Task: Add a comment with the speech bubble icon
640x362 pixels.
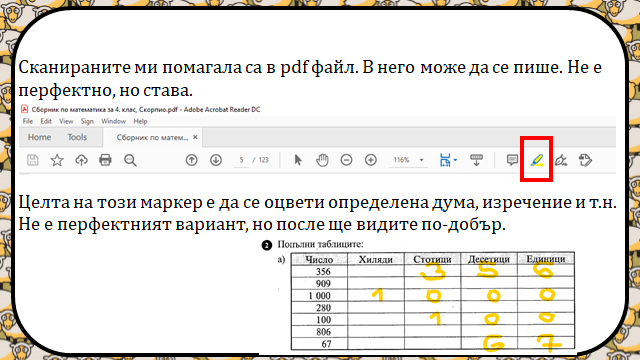Action: point(512,160)
